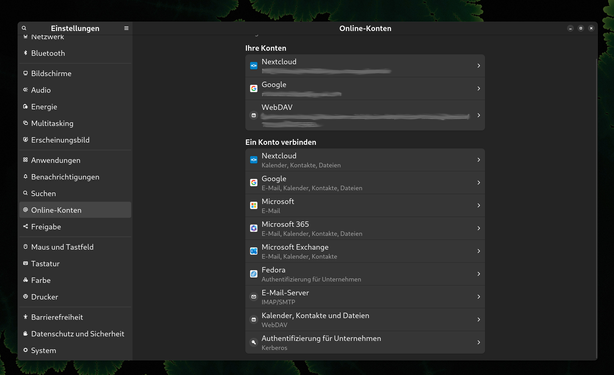The height and width of the screenshot is (375, 614).
Task: Click the Microsoft E-Mail logo icon
Action: [254, 206]
